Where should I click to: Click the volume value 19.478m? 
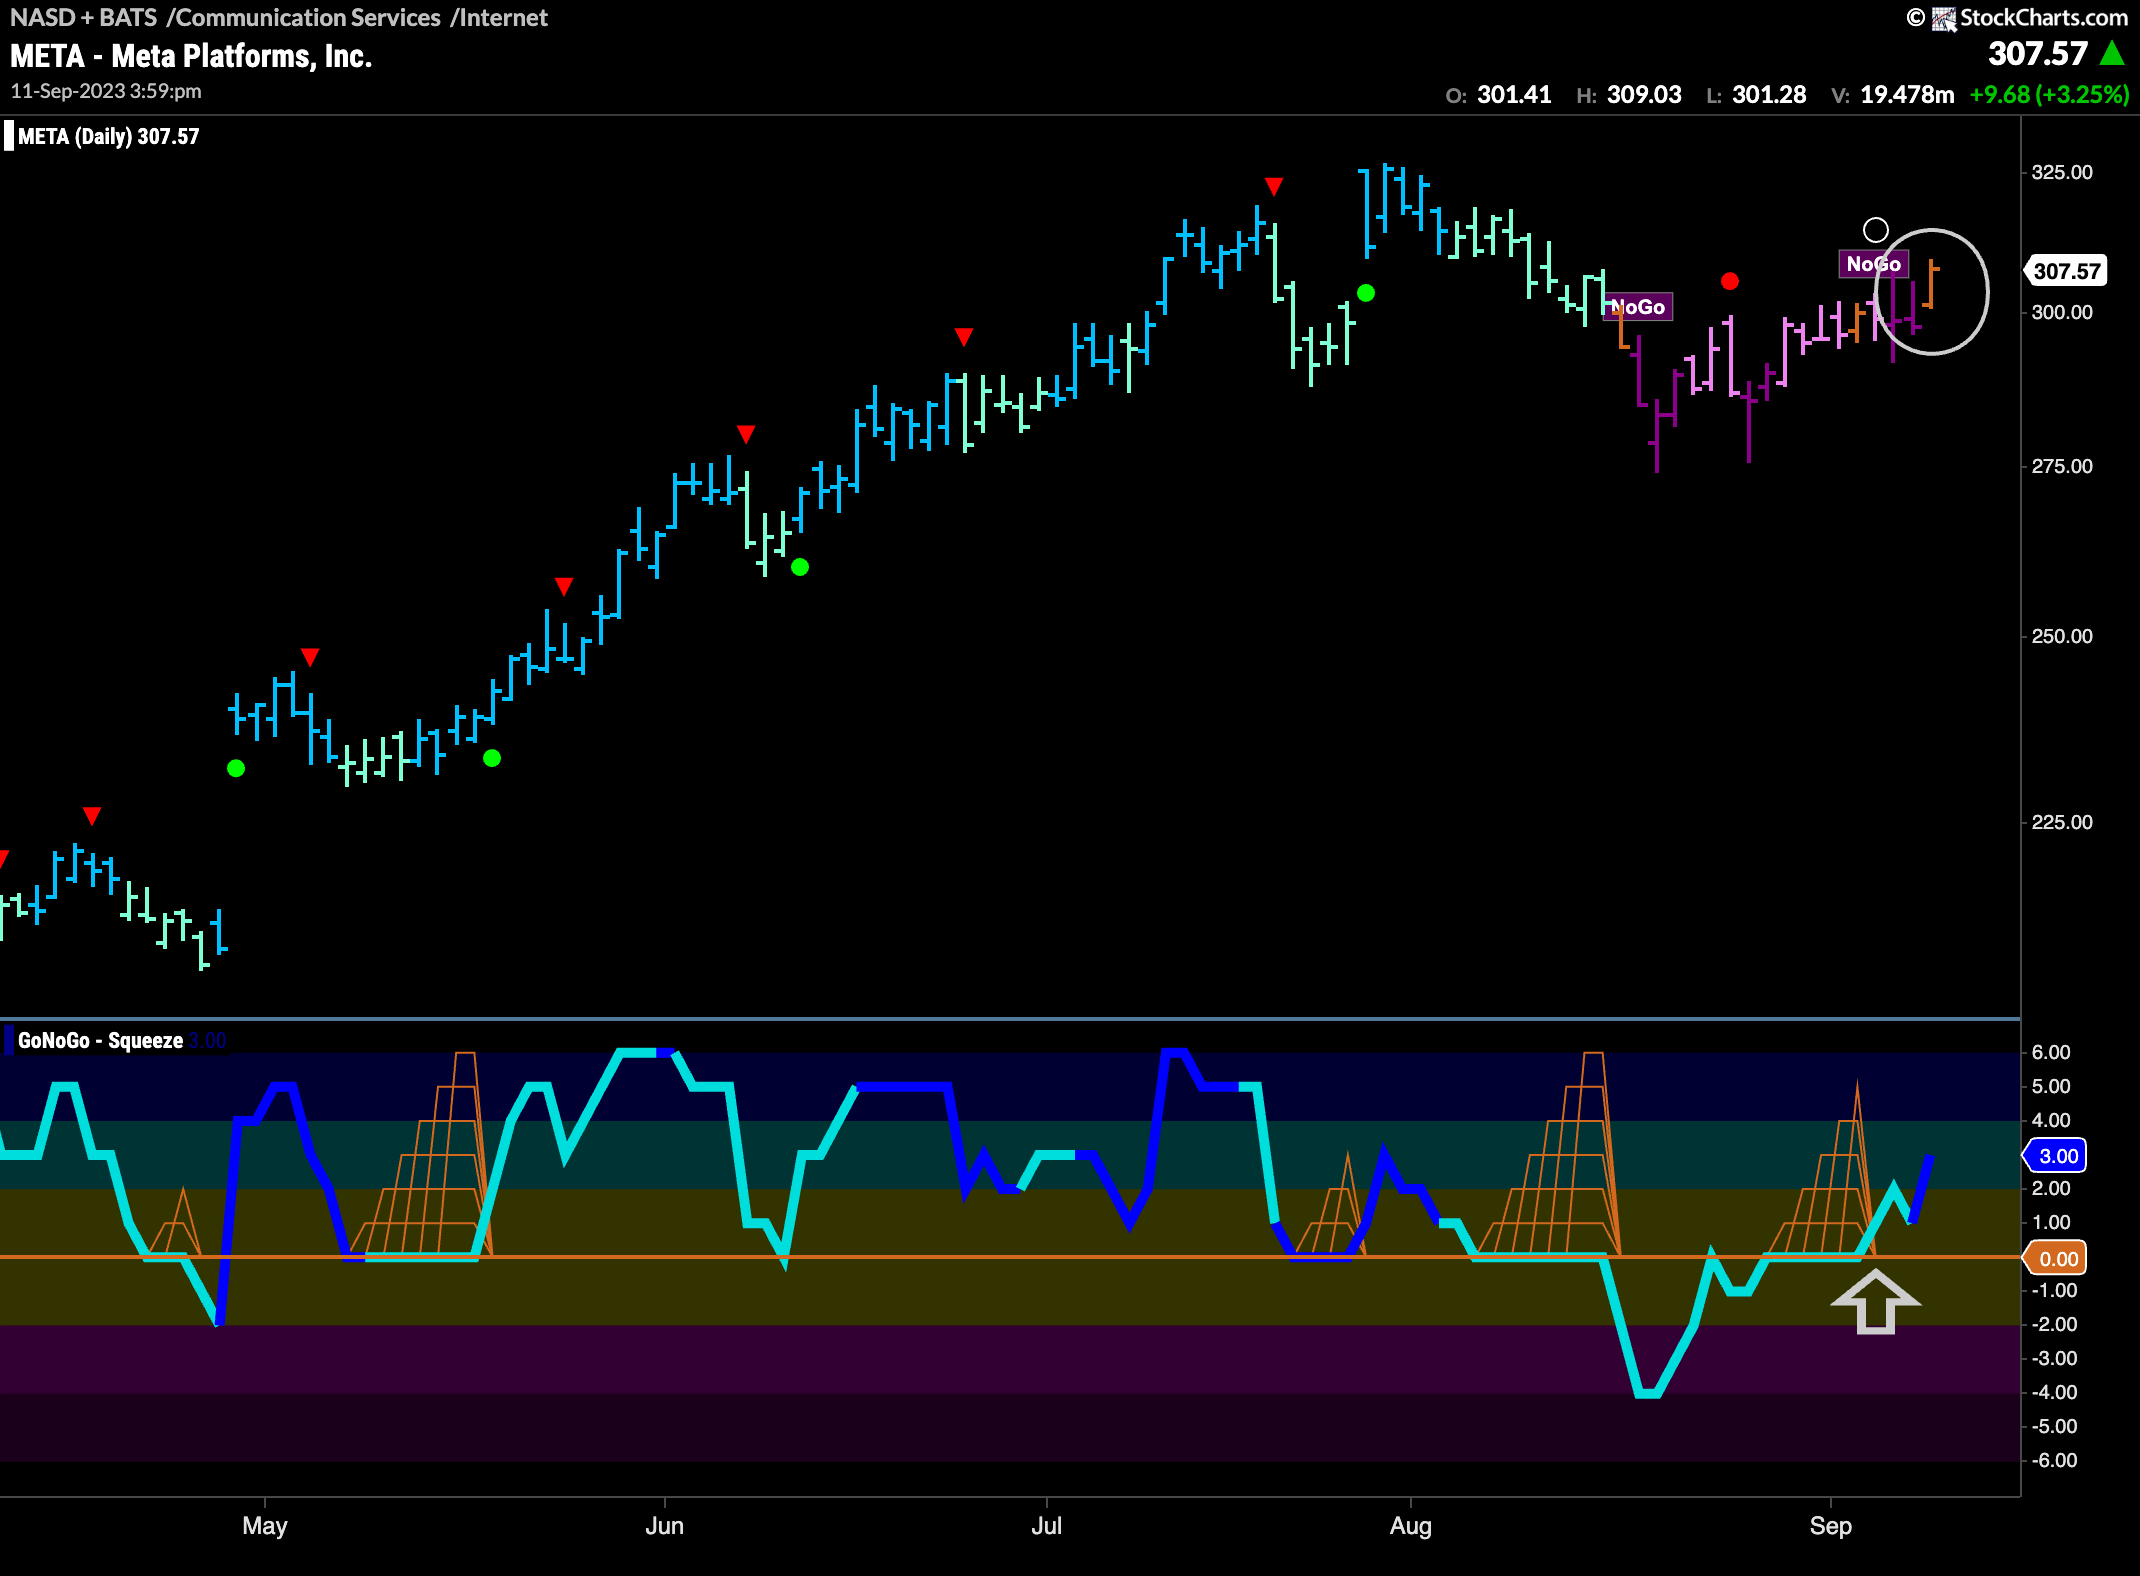(x=1907, y=95)
